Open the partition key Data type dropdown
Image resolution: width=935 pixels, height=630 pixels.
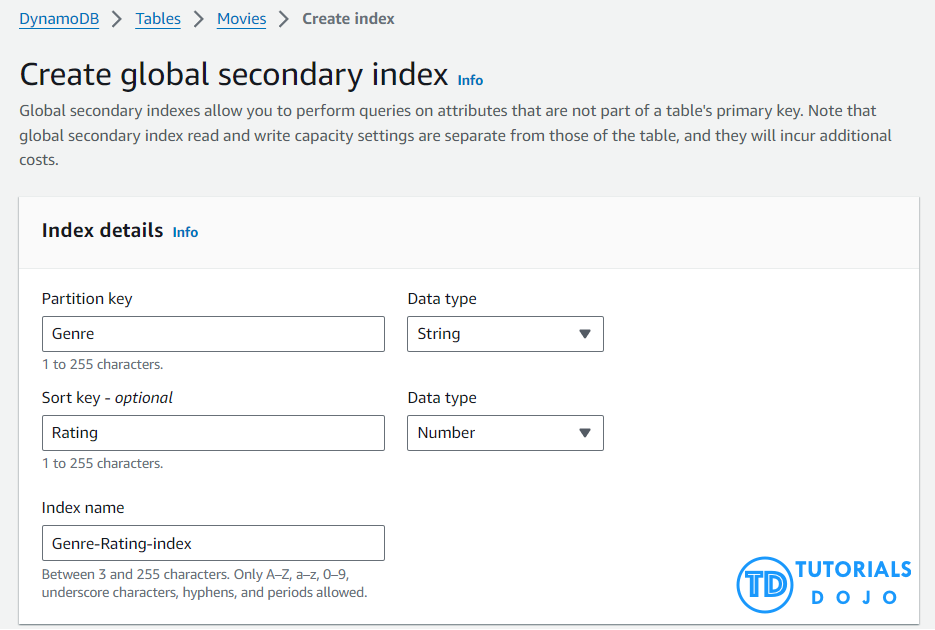tap(505, 334)
